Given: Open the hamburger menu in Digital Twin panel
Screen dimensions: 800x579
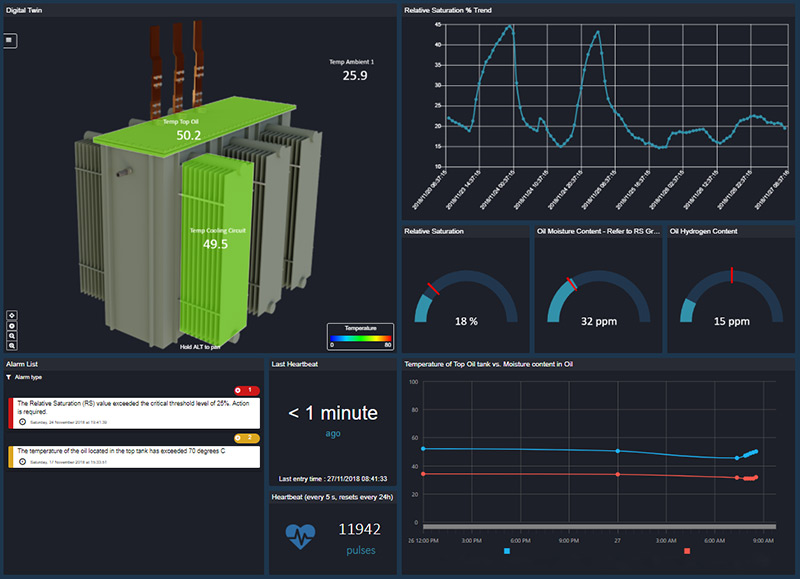Looking at the screenshot, I should 10,40.
